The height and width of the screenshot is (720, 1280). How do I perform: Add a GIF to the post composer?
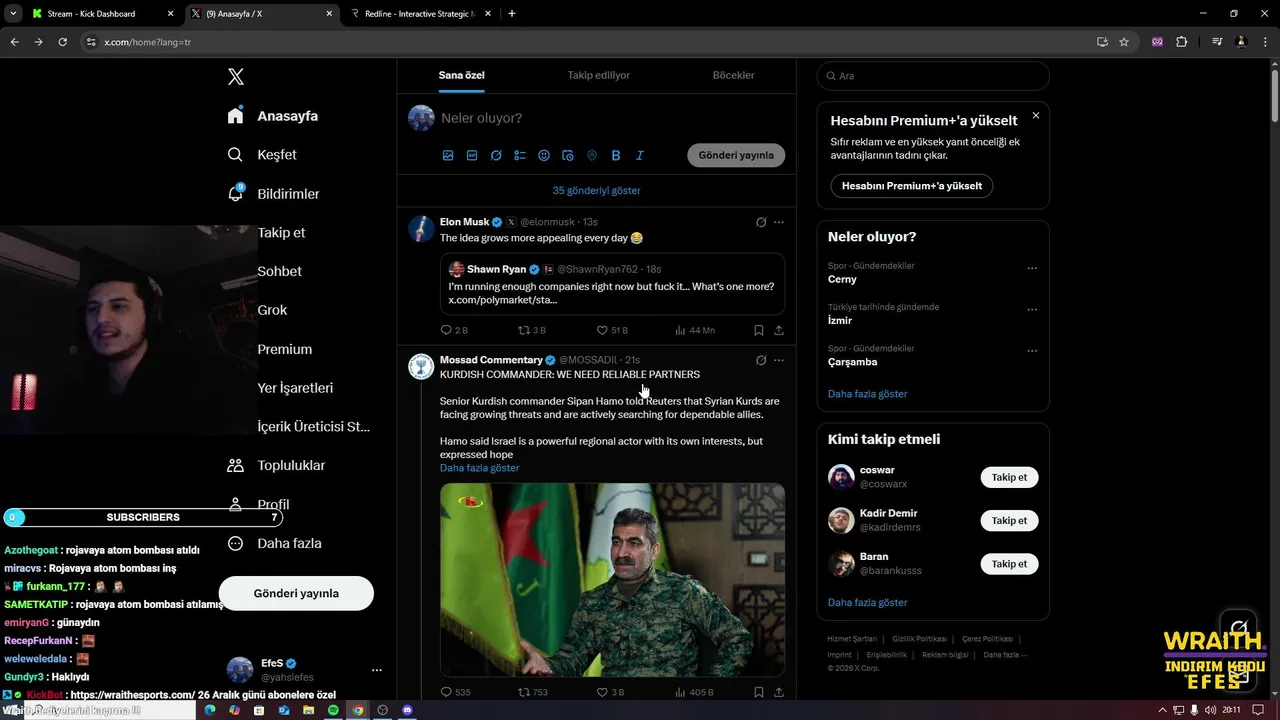coord(472,155)
